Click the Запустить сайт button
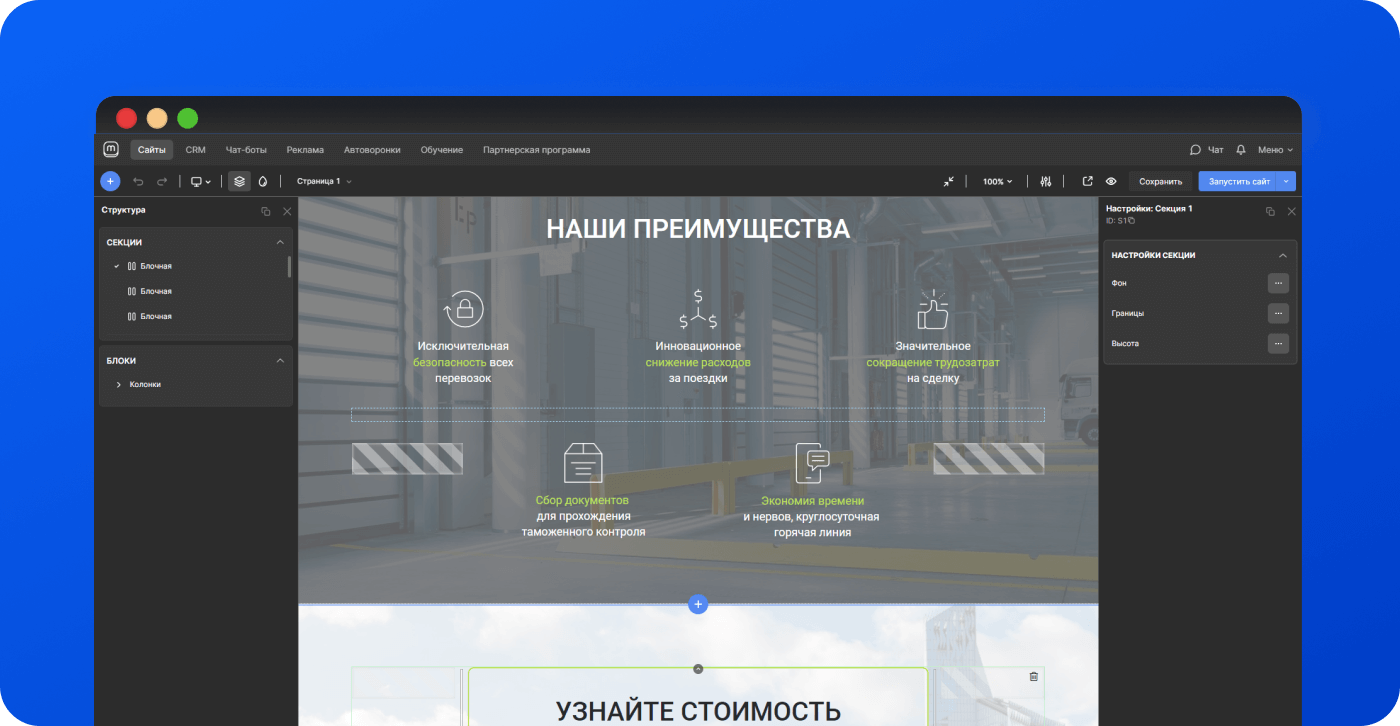This screenshot has height=726, width=1400. [x=1239, y=181]
